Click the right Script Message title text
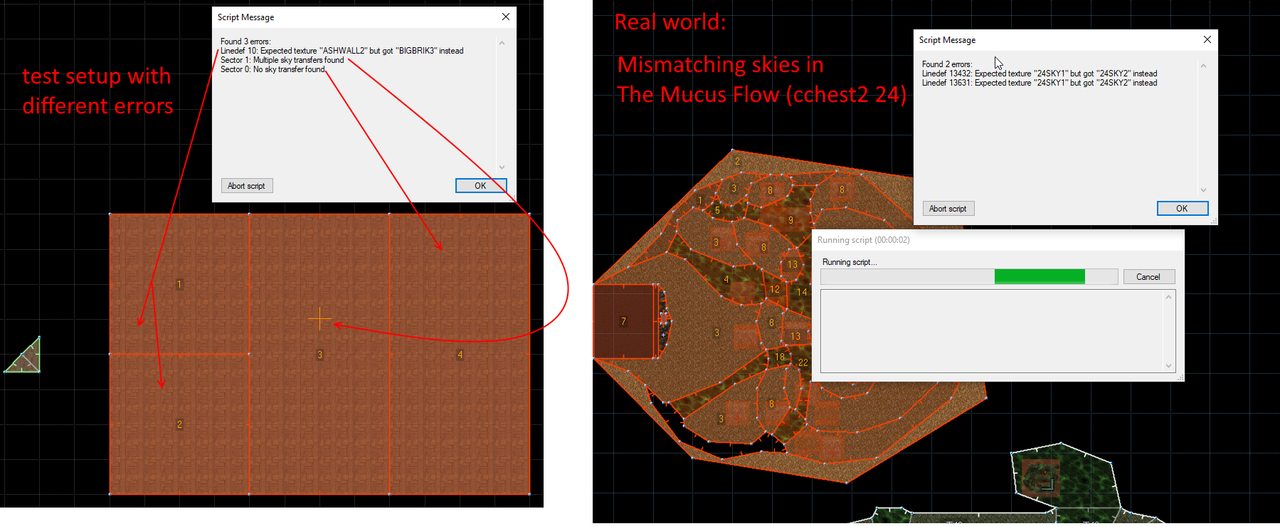The height and width of the screenshot is (527, 1280). click(948, 40)
